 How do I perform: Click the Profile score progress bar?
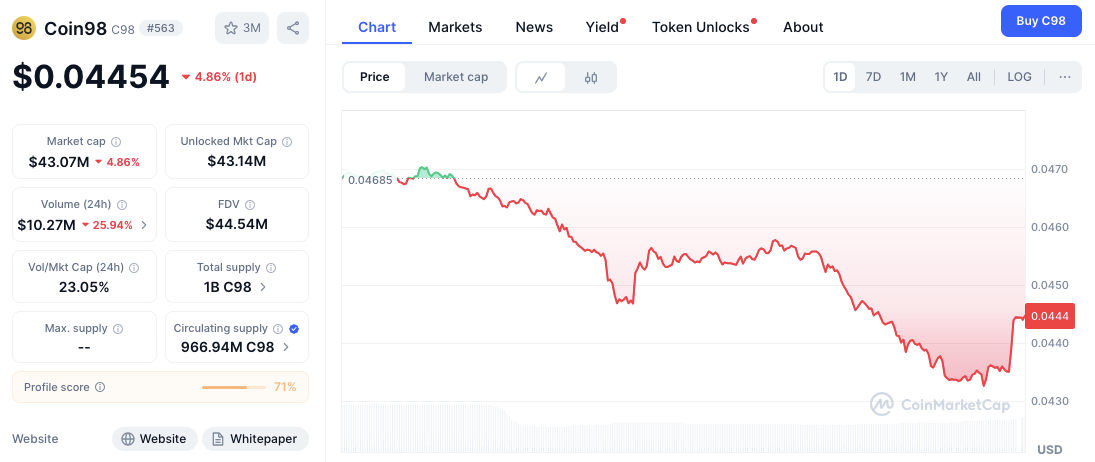[x=234, y=387]
